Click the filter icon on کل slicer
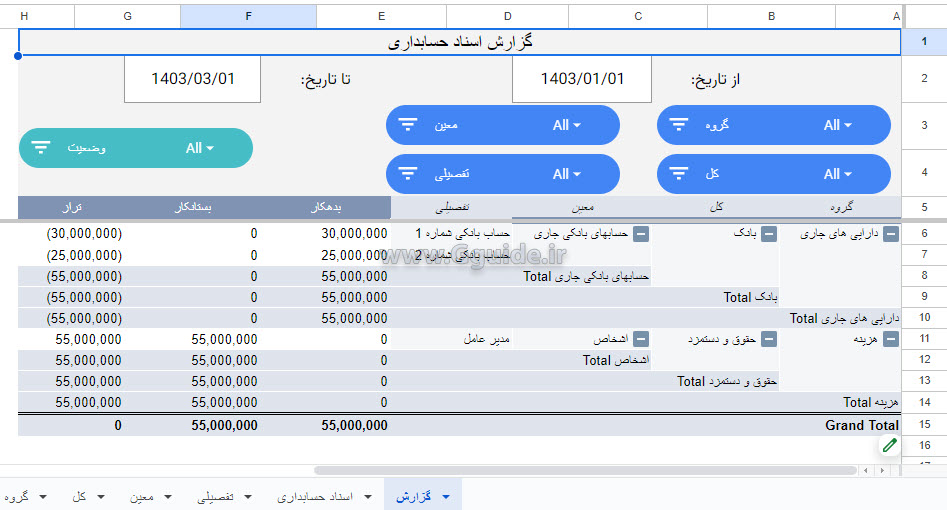Viewport: 947px width, 510px height. click(x=679, y=174)
